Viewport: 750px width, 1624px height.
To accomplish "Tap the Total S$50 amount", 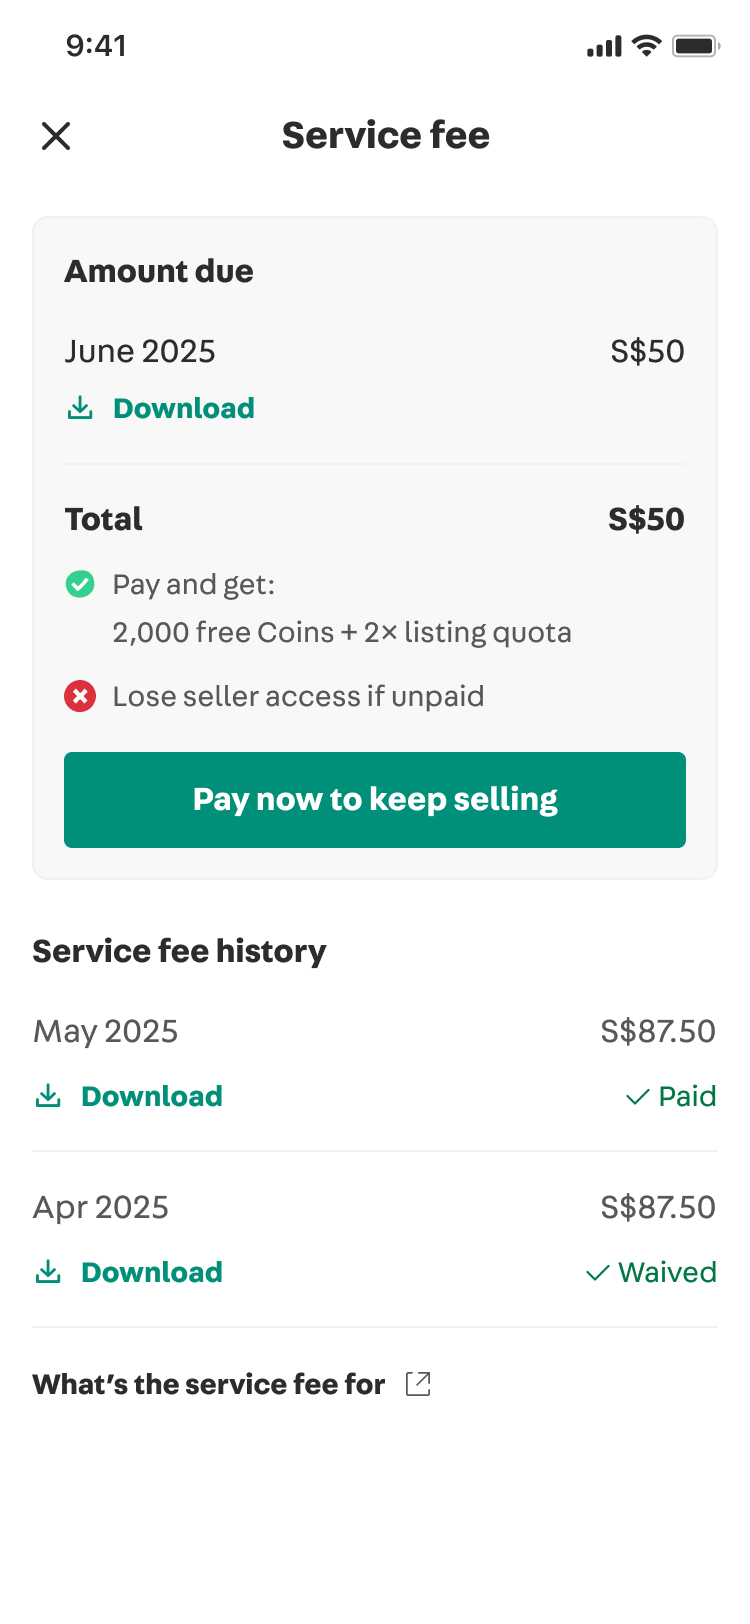I will (x=646, y=519).
